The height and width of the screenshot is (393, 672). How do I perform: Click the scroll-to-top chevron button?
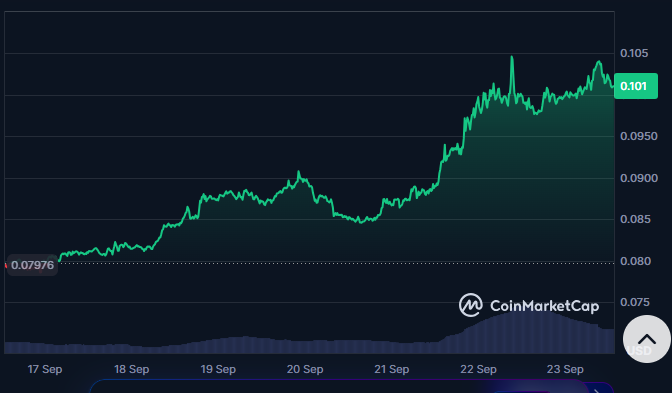coord(646,339)
